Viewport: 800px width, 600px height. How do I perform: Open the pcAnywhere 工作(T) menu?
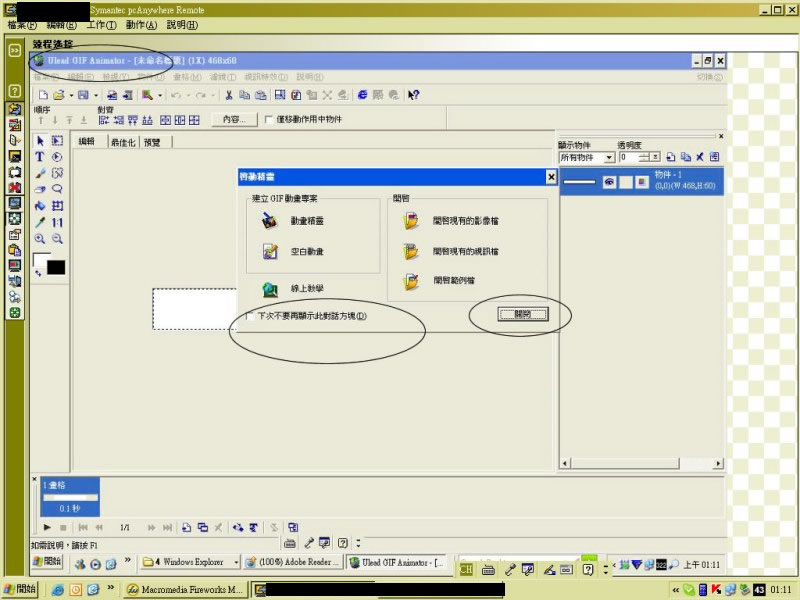tap(101, 24)
